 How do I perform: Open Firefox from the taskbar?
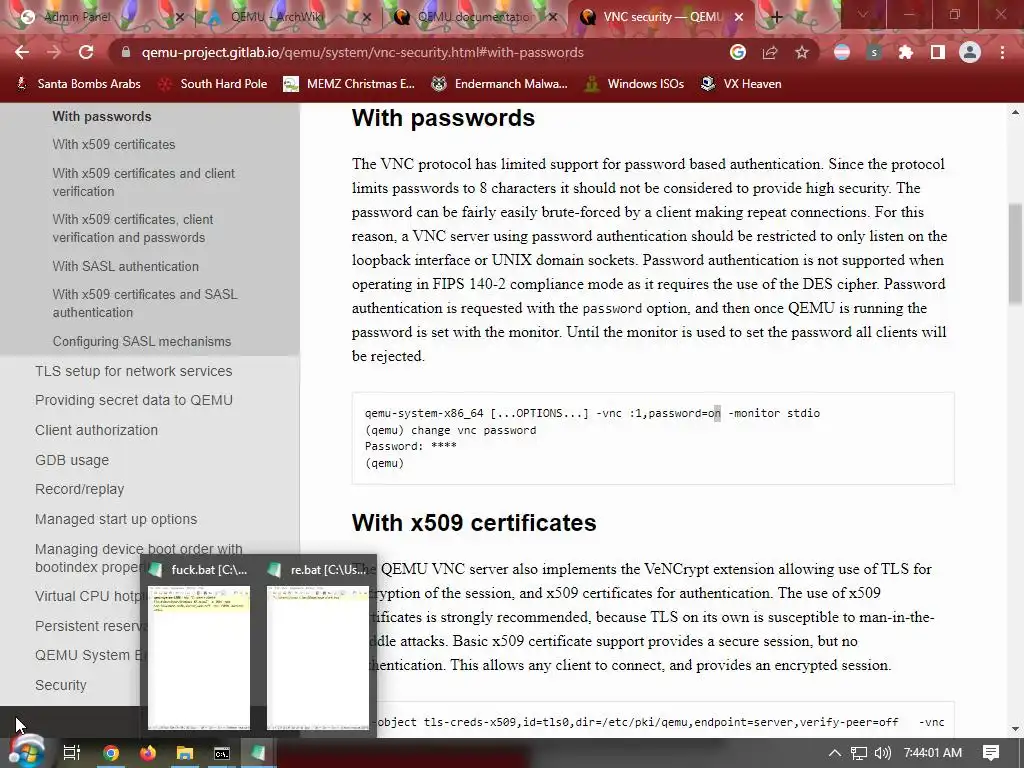tap(148, 753)
